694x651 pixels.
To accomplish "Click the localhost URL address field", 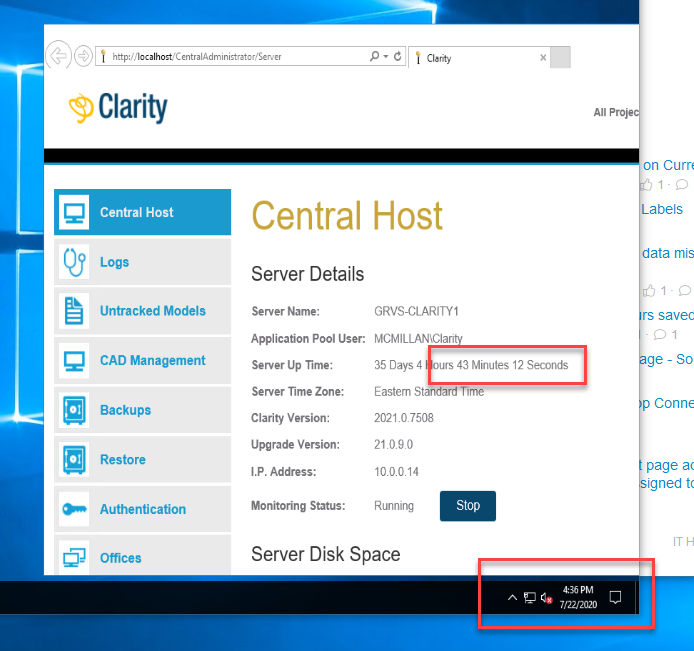I will click(230, 57).
